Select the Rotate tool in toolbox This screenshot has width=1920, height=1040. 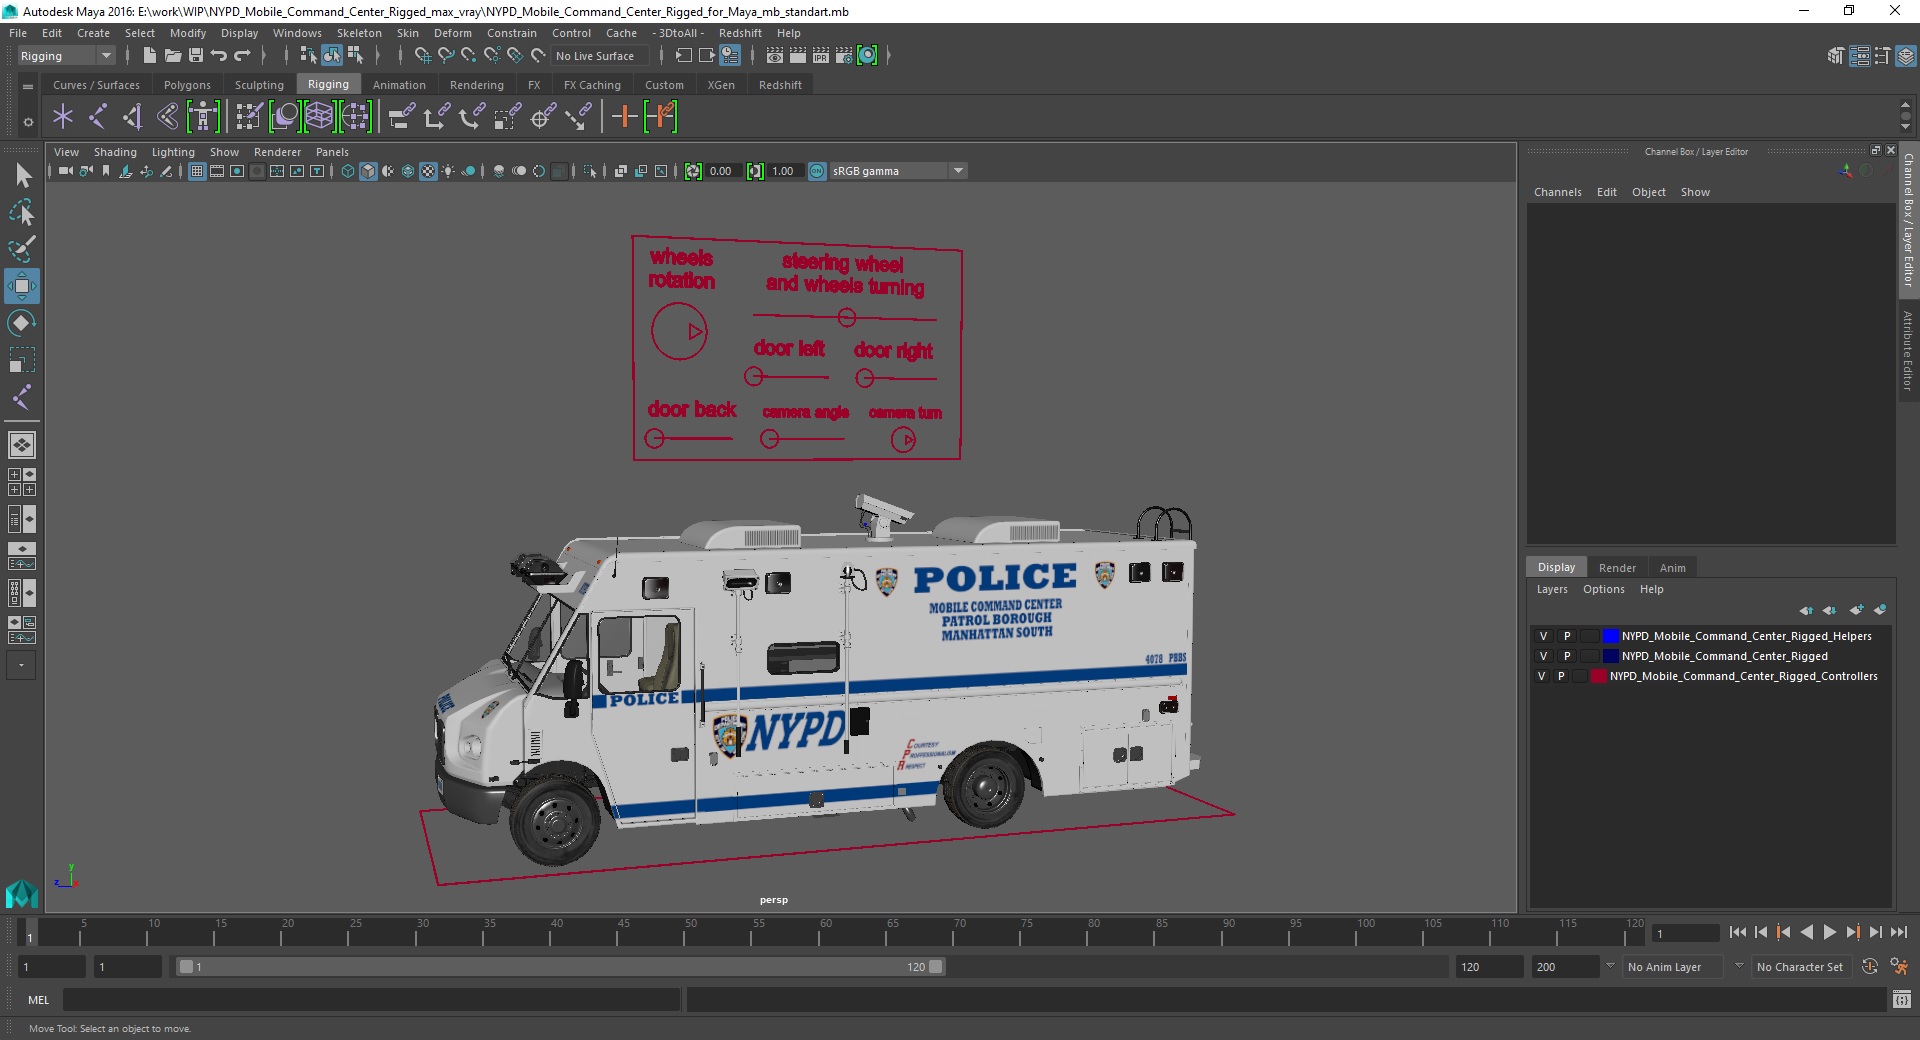coord(22,323)
